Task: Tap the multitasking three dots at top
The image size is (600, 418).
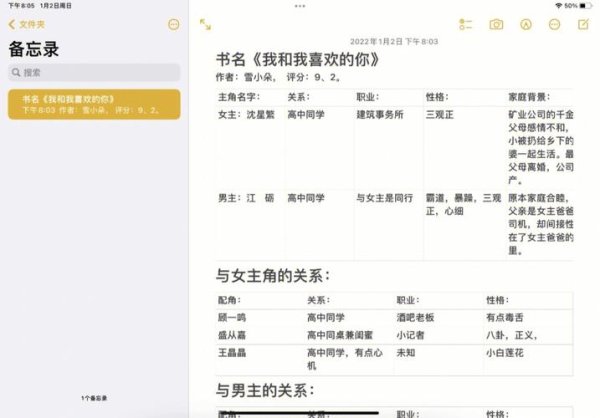Action: (x=300, y=6)
